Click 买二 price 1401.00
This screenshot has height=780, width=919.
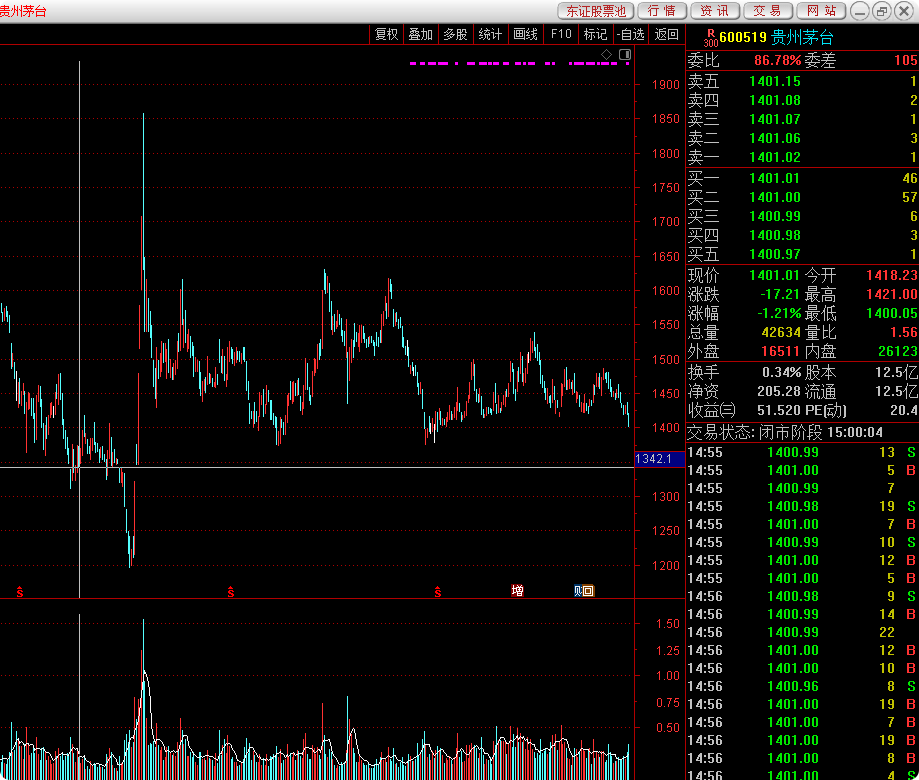pyautogui.click(x=774, y=197)
